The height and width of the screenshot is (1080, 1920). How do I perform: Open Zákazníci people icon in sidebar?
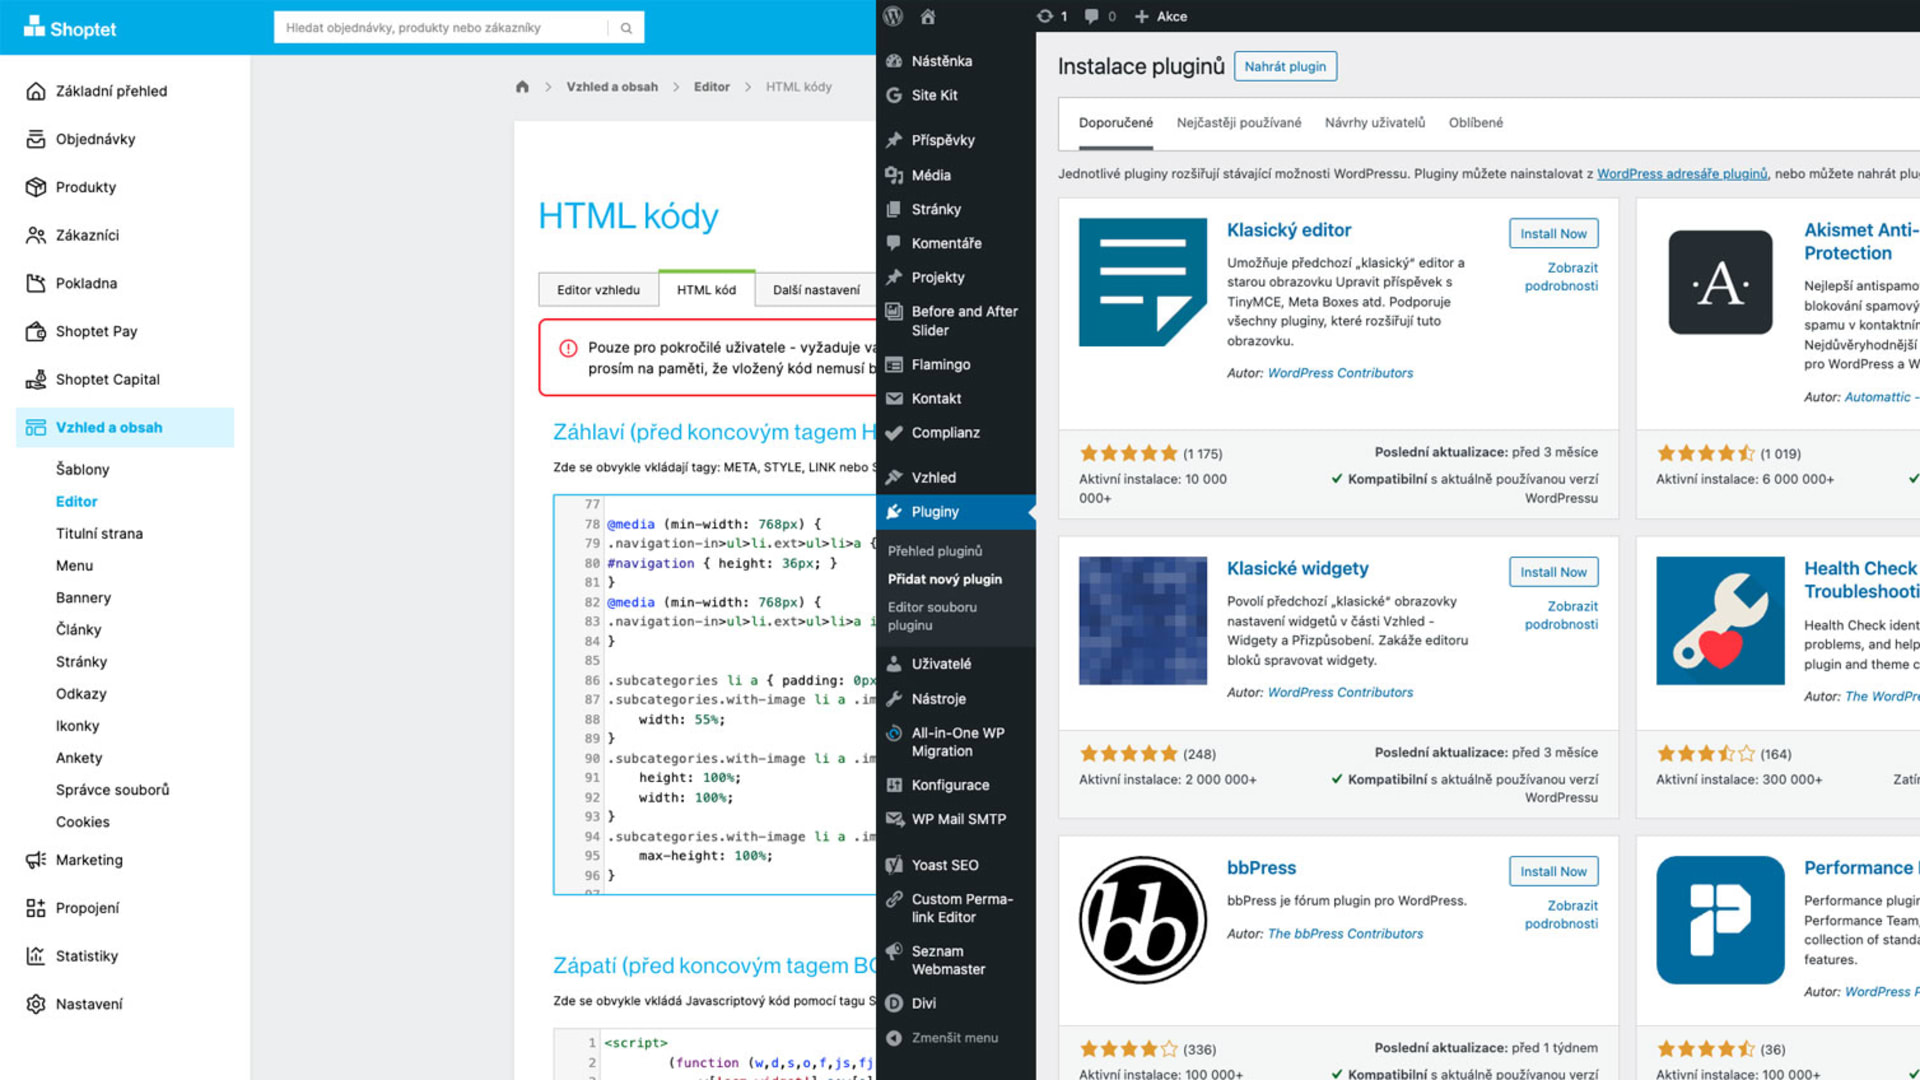pyautogui.click(x=36, y=235)
